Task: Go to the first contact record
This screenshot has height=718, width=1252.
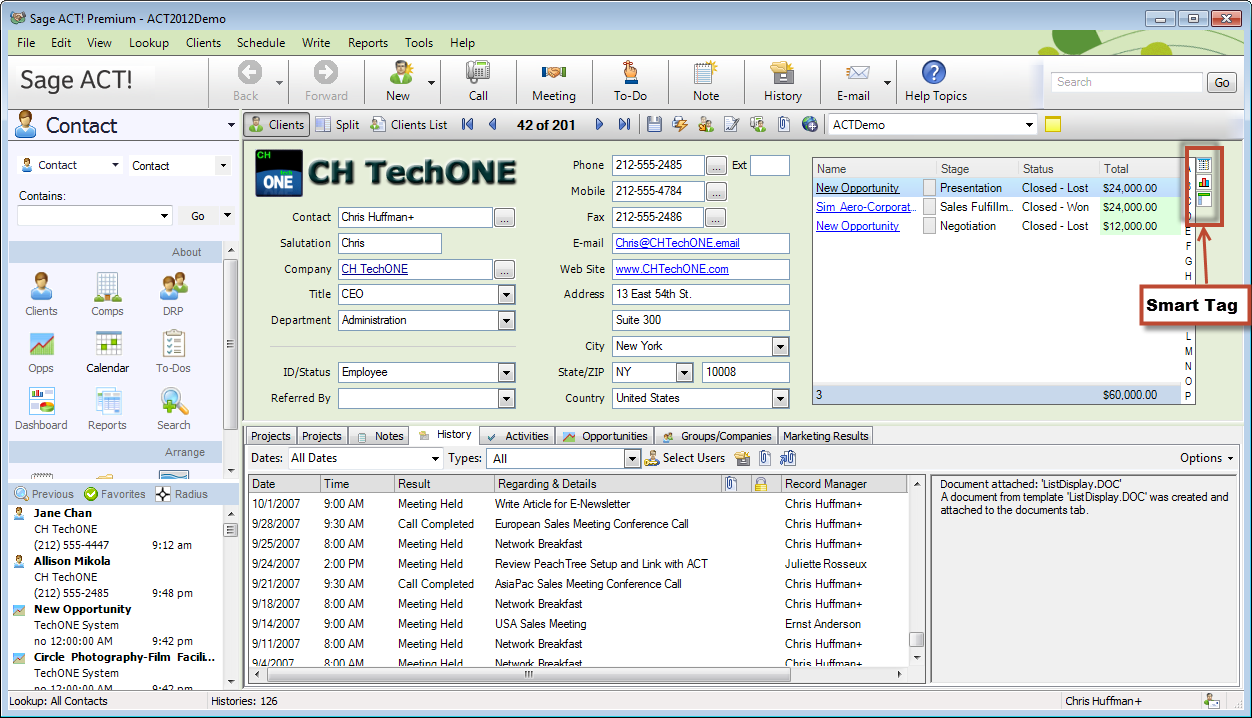Action: tap(467, 125)
